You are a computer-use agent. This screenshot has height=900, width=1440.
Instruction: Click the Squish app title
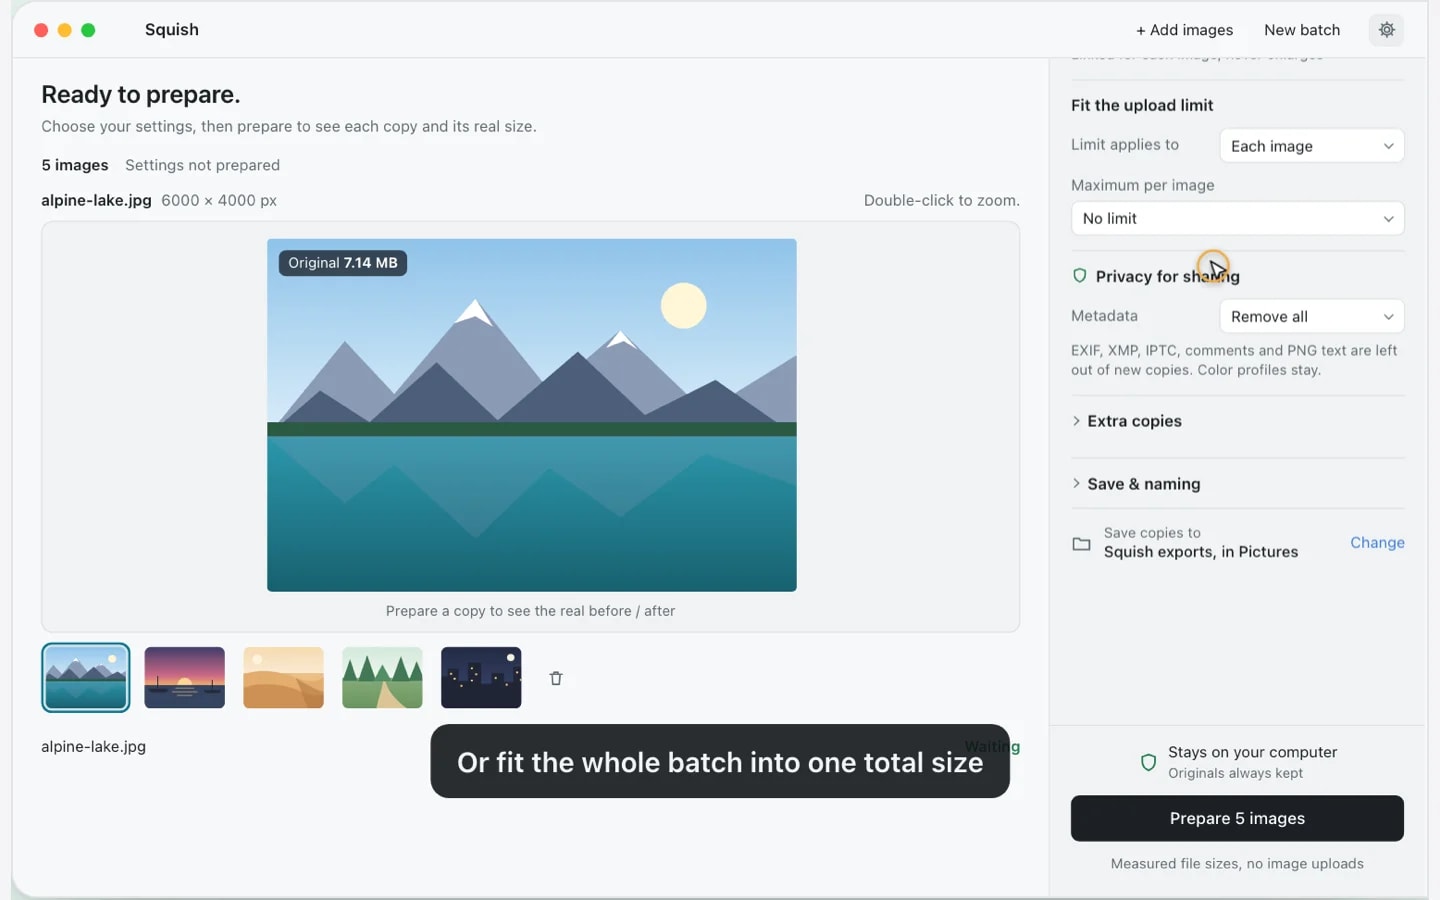(x=172, y=30)
